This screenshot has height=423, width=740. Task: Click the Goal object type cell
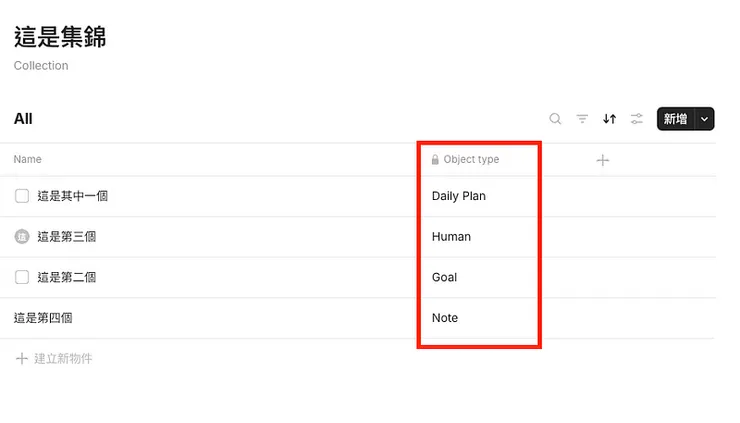tap(445, 277)
